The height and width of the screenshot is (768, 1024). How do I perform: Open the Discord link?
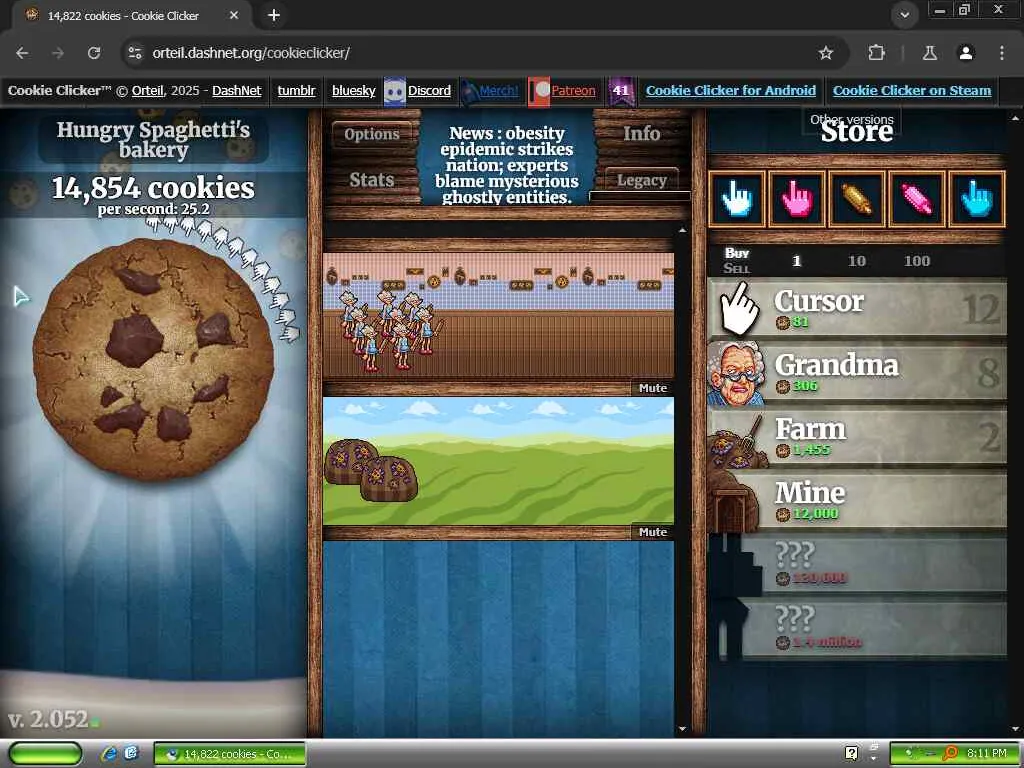pos(429,91)
